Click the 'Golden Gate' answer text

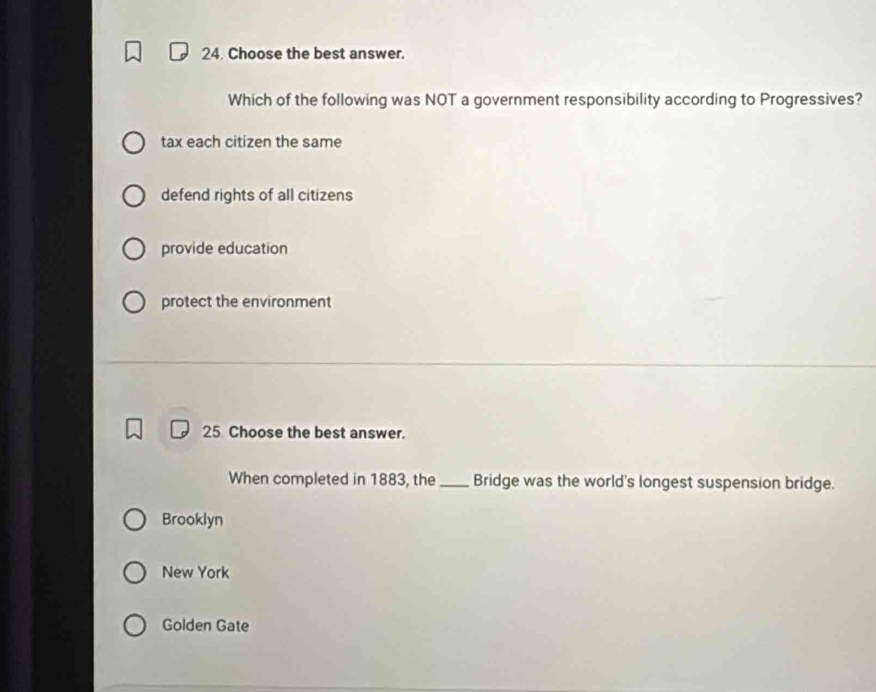pos(205,626)
